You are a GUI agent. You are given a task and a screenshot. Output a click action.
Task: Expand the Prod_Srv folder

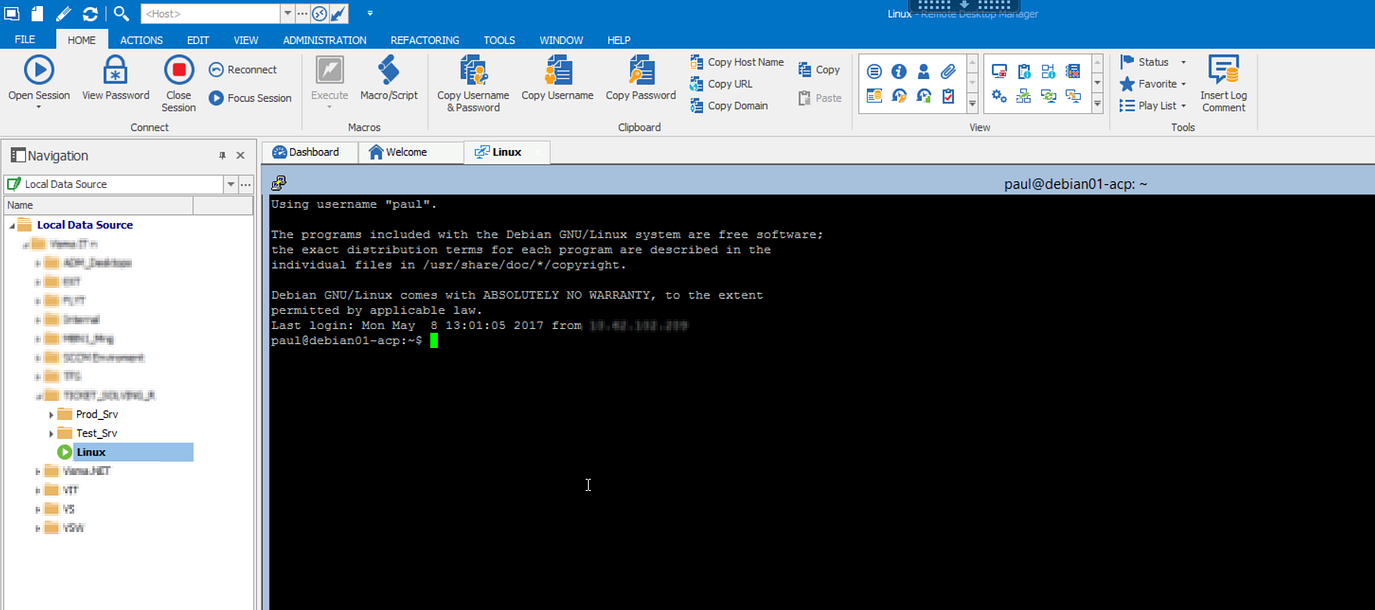tap(51, 414)
